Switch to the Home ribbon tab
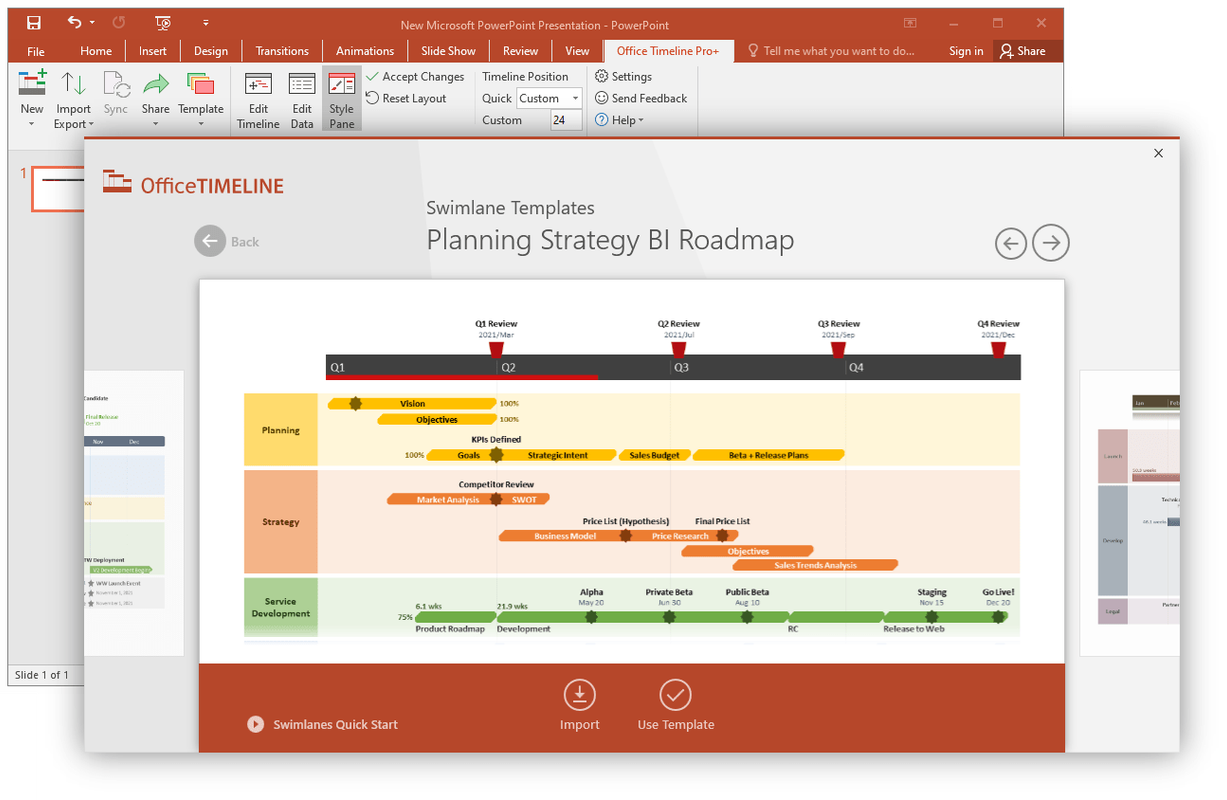1227x800 pixels. [x=96, y=51]
